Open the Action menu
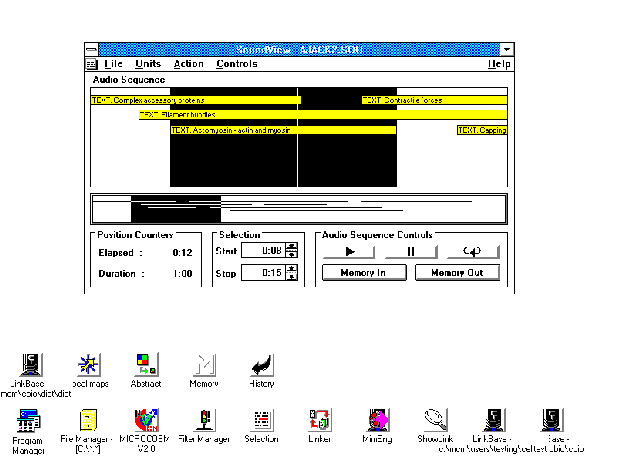This screenshot has height=463, width=618. point(189,64)
